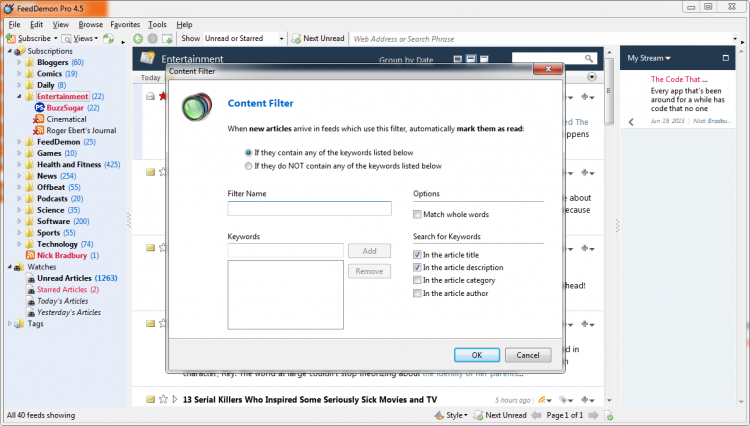The width and height of the screenshot is (750, 426).
Task: Select Today's Articles watch
Action: (63, 301)
